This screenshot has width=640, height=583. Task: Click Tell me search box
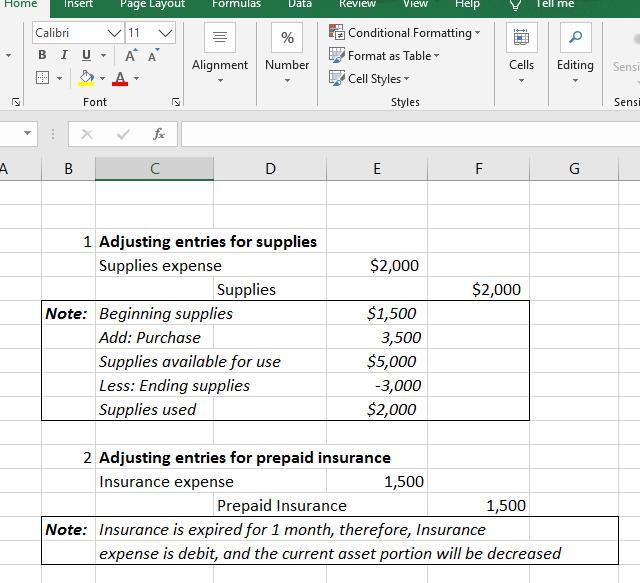pyautogui.click(x=555, y=4)
